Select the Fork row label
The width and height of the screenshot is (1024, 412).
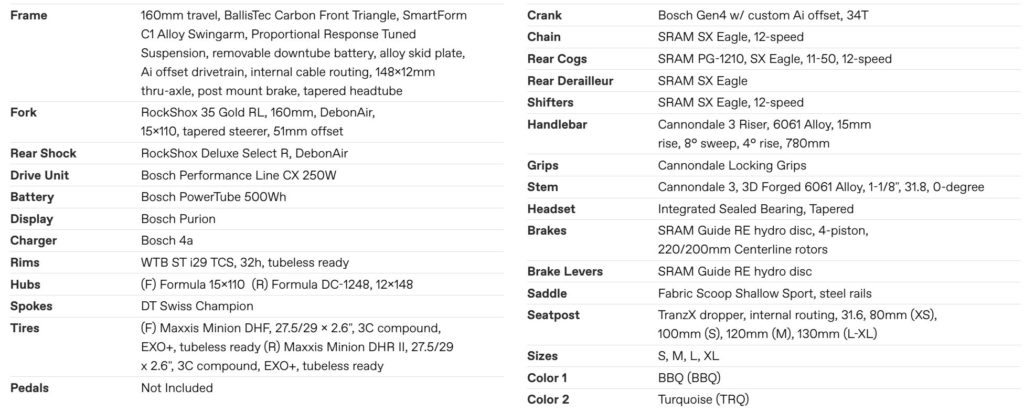24,113
